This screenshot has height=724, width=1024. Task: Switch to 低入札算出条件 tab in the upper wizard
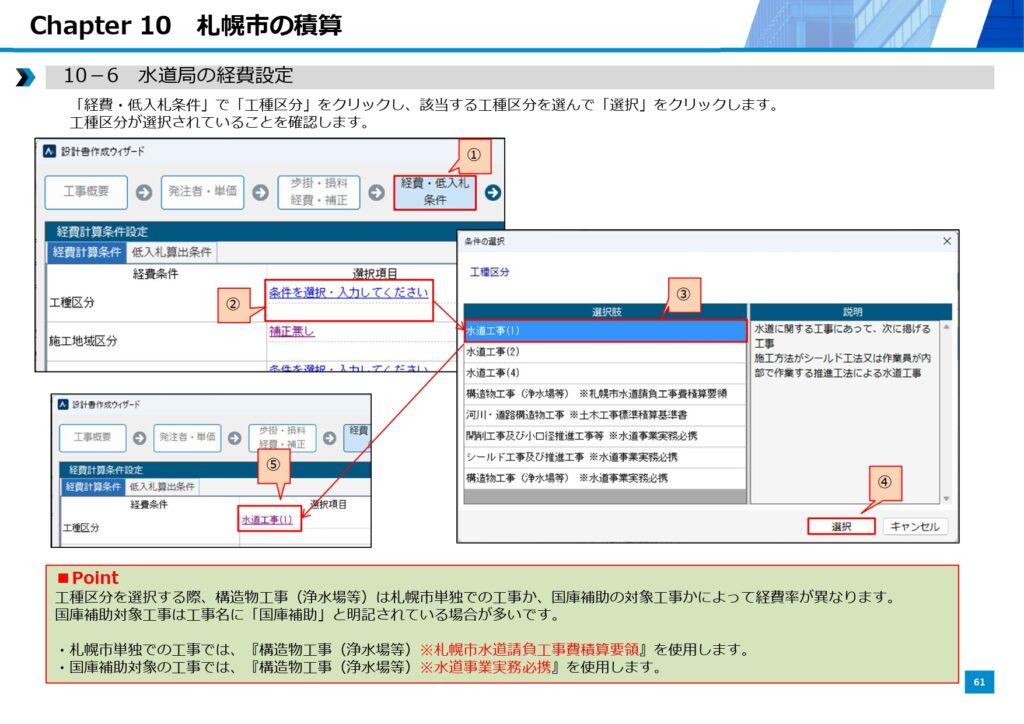pyautogui.click(x=171, y=253)
